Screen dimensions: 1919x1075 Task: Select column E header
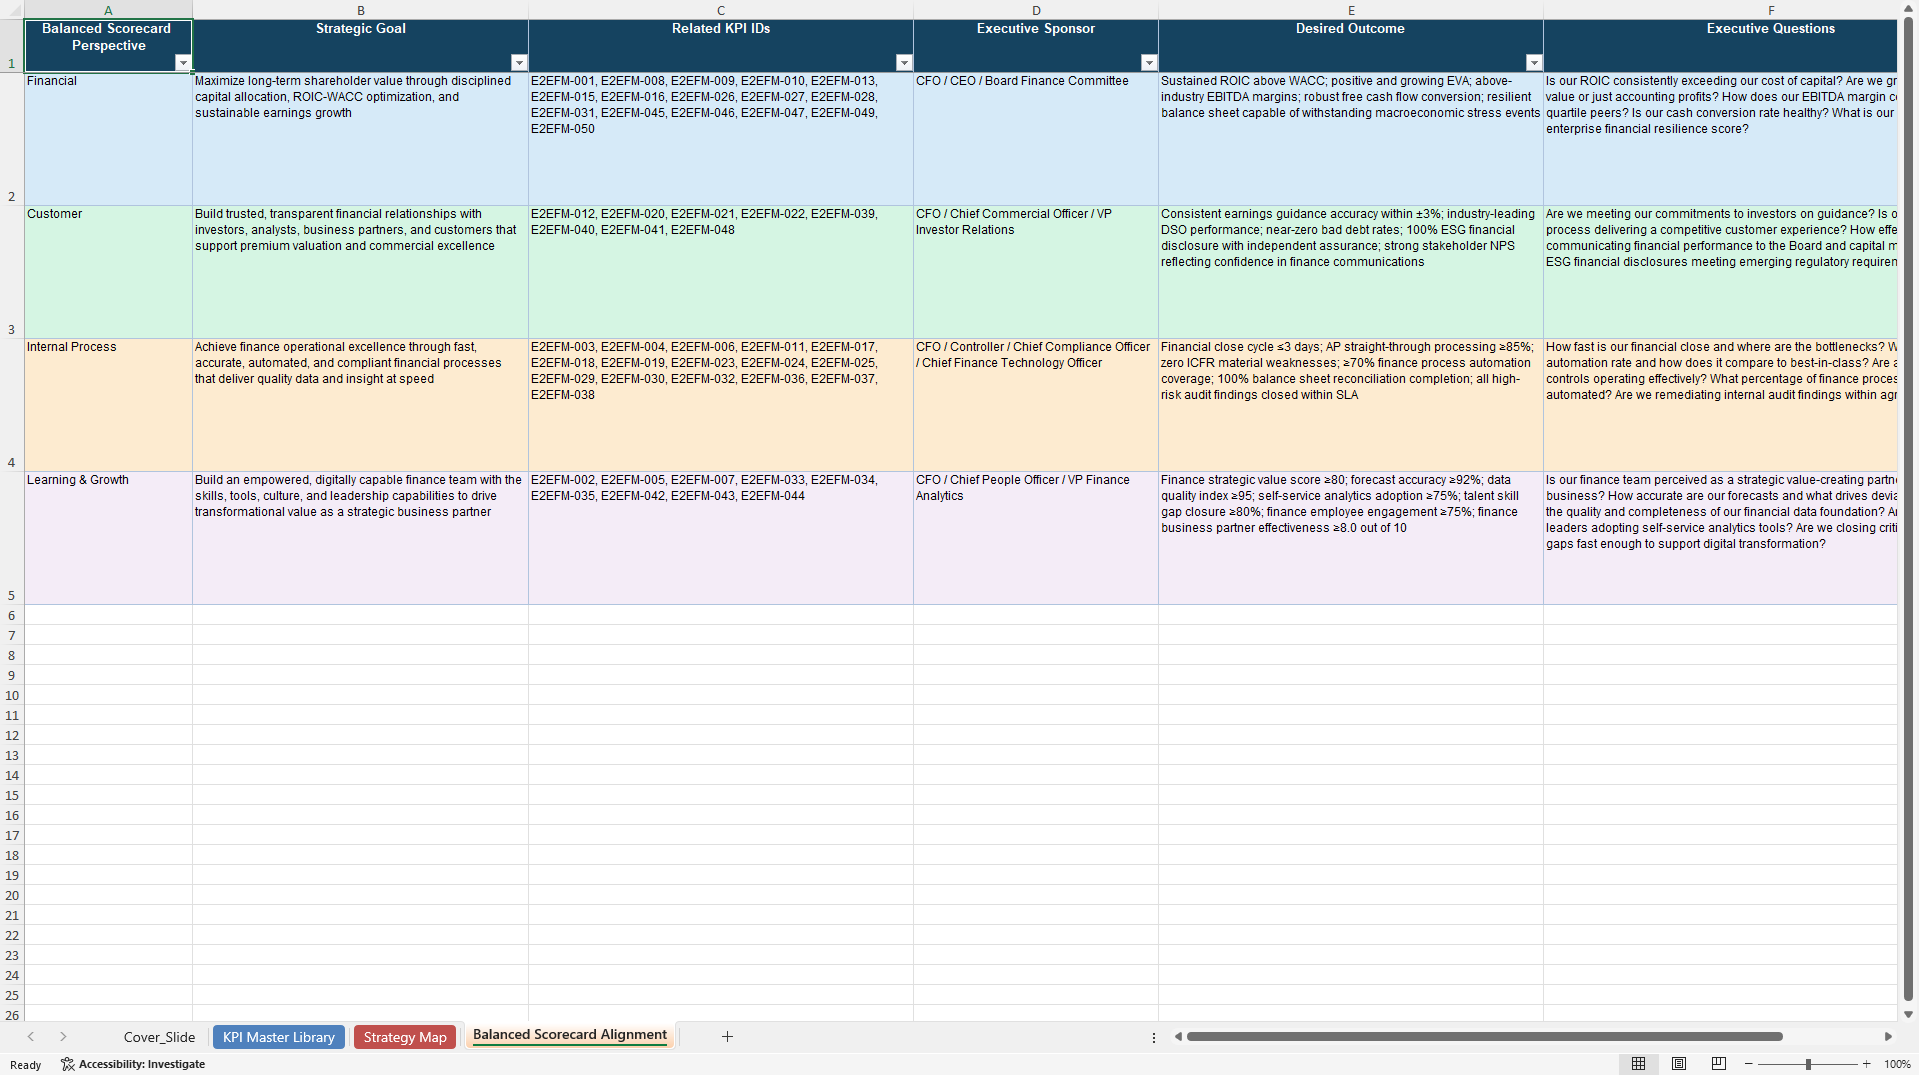[1350, 10]
